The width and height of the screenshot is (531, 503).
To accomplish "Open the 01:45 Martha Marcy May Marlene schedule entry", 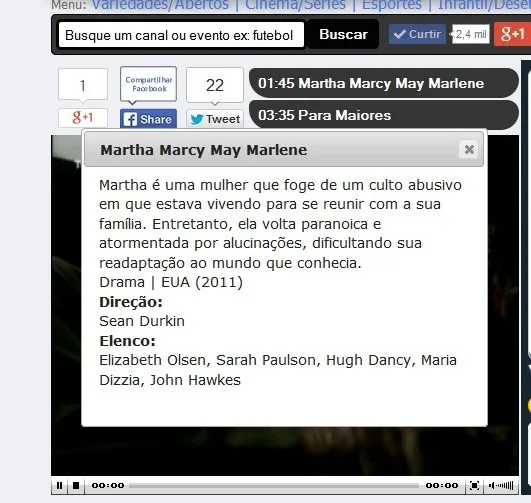I will [384, 83].
